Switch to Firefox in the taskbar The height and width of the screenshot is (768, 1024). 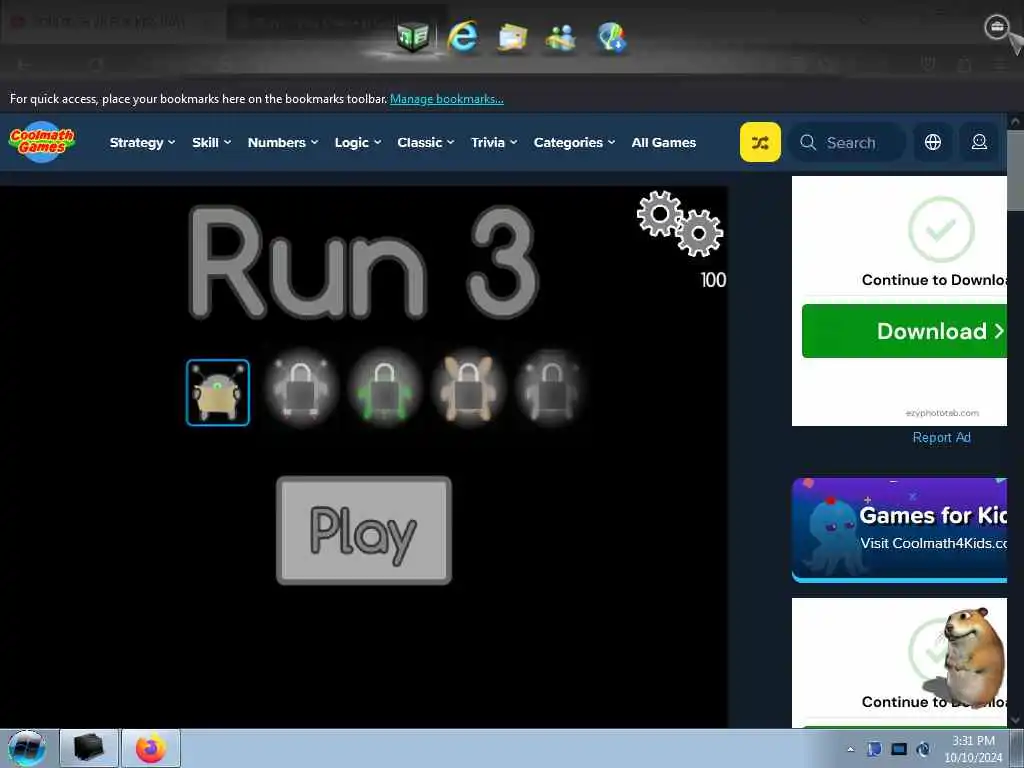coord(151,748)
